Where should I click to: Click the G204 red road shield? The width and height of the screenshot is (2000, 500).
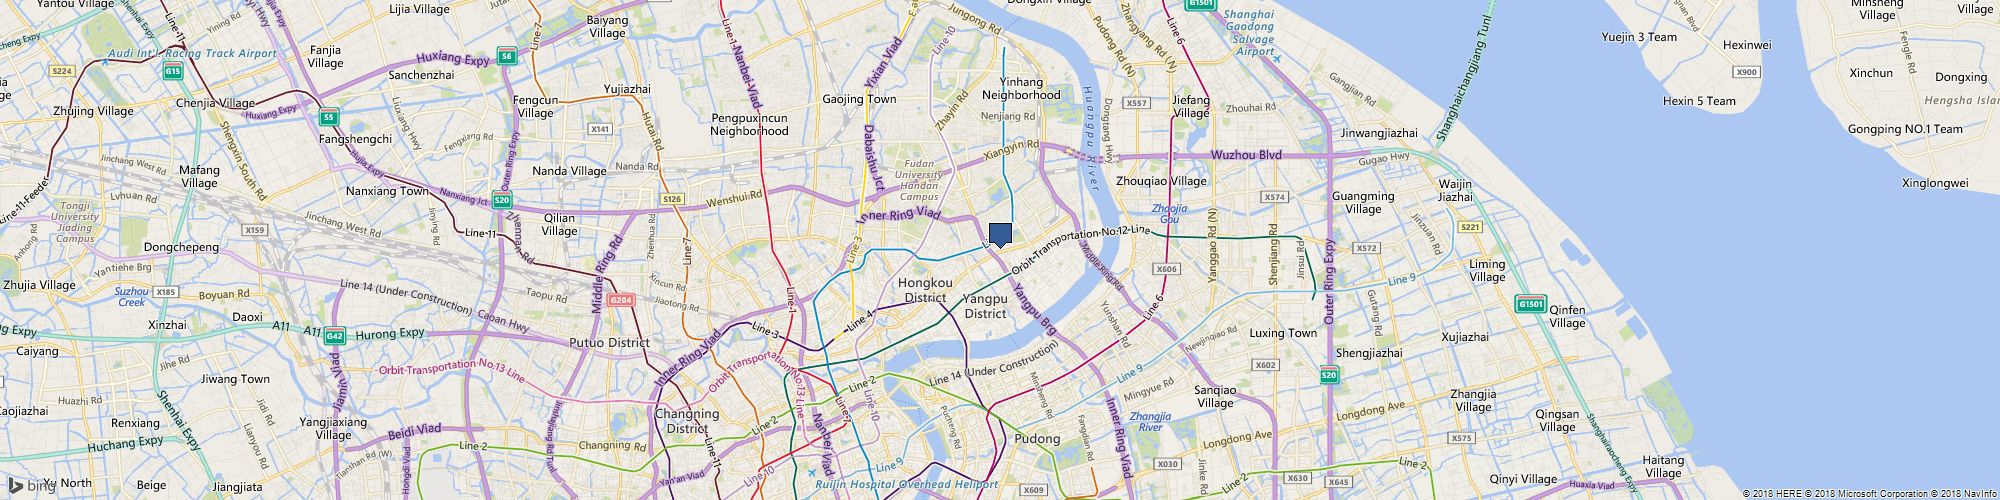[621, 299]
